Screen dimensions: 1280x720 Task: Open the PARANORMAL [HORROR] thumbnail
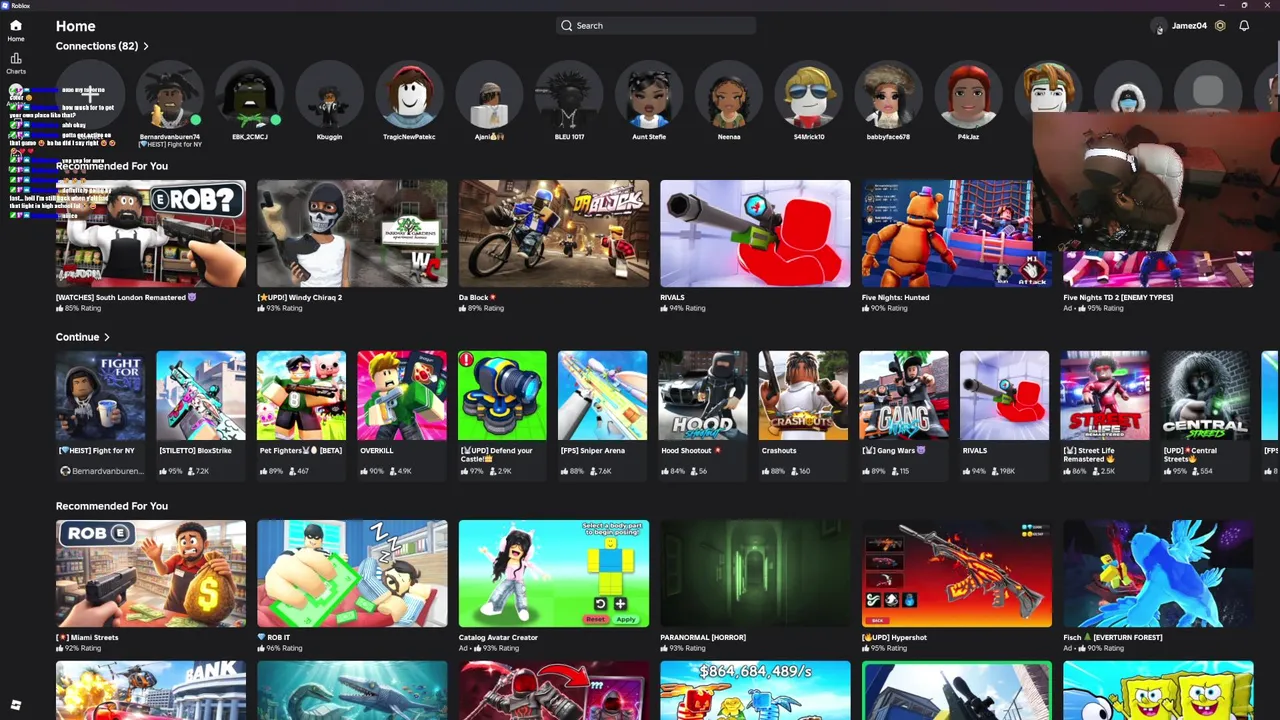pyautogui.click(x=755, y=574)
